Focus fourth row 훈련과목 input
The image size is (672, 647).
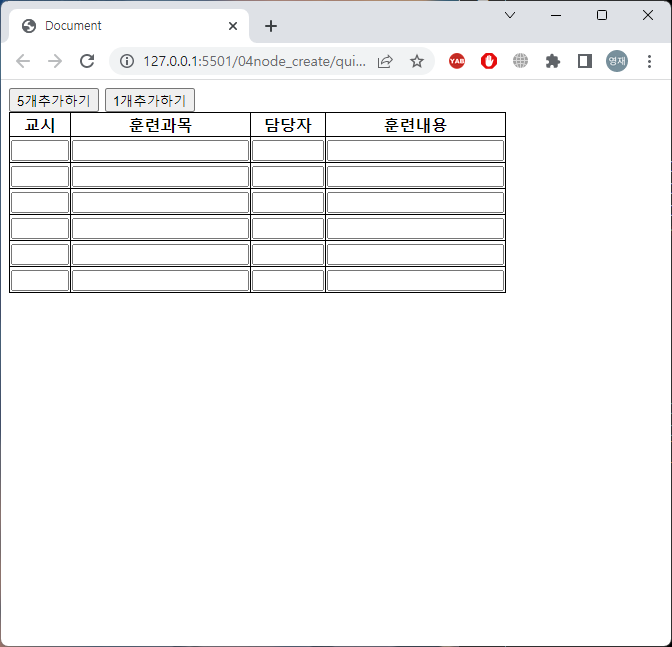tap(160, 228)
